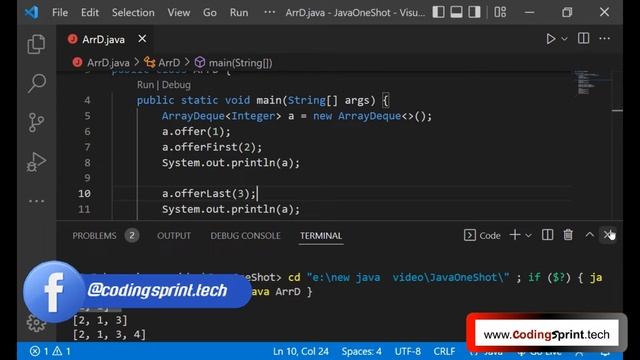The image size is (640, 360).
Task: Open Customize Layout icon in title bar
Action: pos(500,12)
